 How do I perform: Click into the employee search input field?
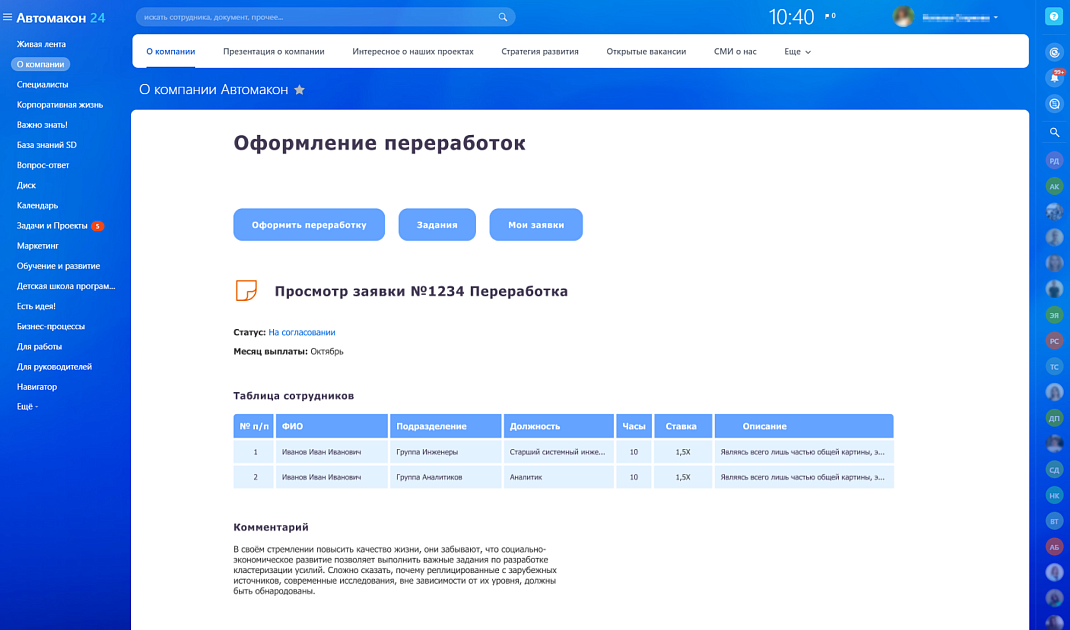(x=315, y=17)
